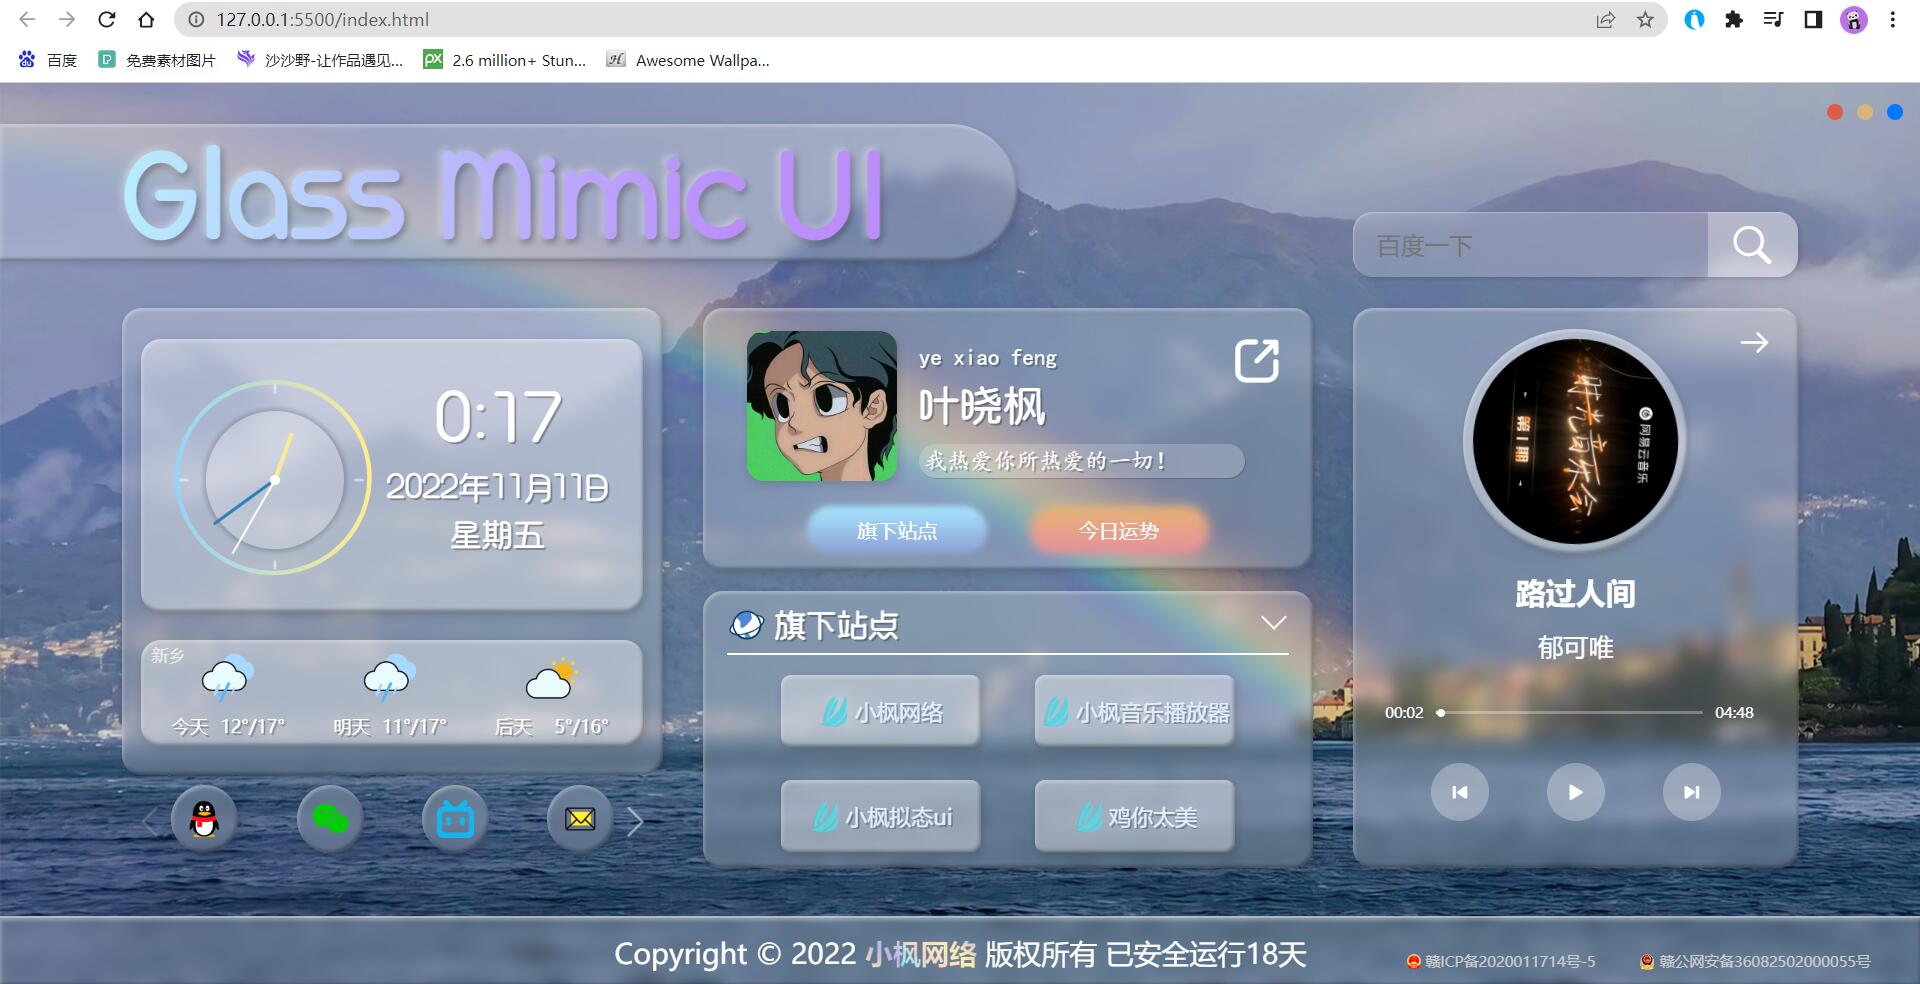Click the arrow at music player top
Screen dimensions: 1920x984
pos(1754,343)
